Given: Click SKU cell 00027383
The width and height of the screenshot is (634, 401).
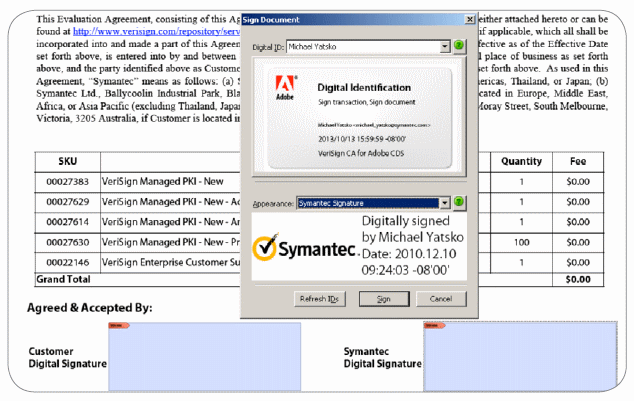Looking at the screenshot, I should pyautogui.click(x=68, y=182).
